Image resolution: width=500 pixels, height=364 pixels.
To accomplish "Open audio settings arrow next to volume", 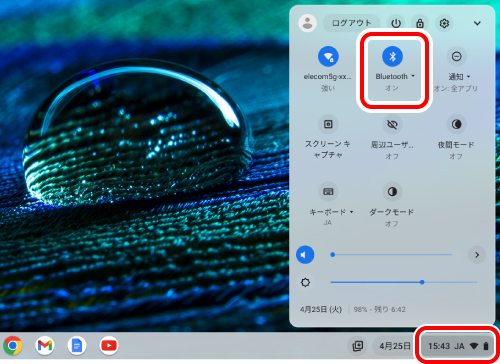I will 477,255.
